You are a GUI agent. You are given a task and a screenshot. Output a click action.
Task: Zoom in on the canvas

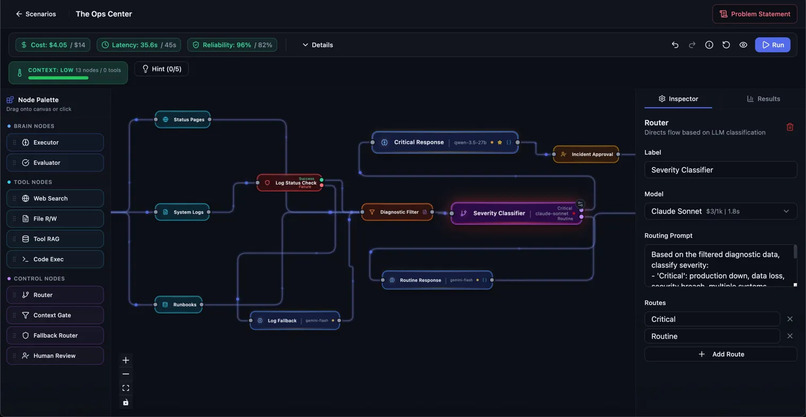coord(125,360)
